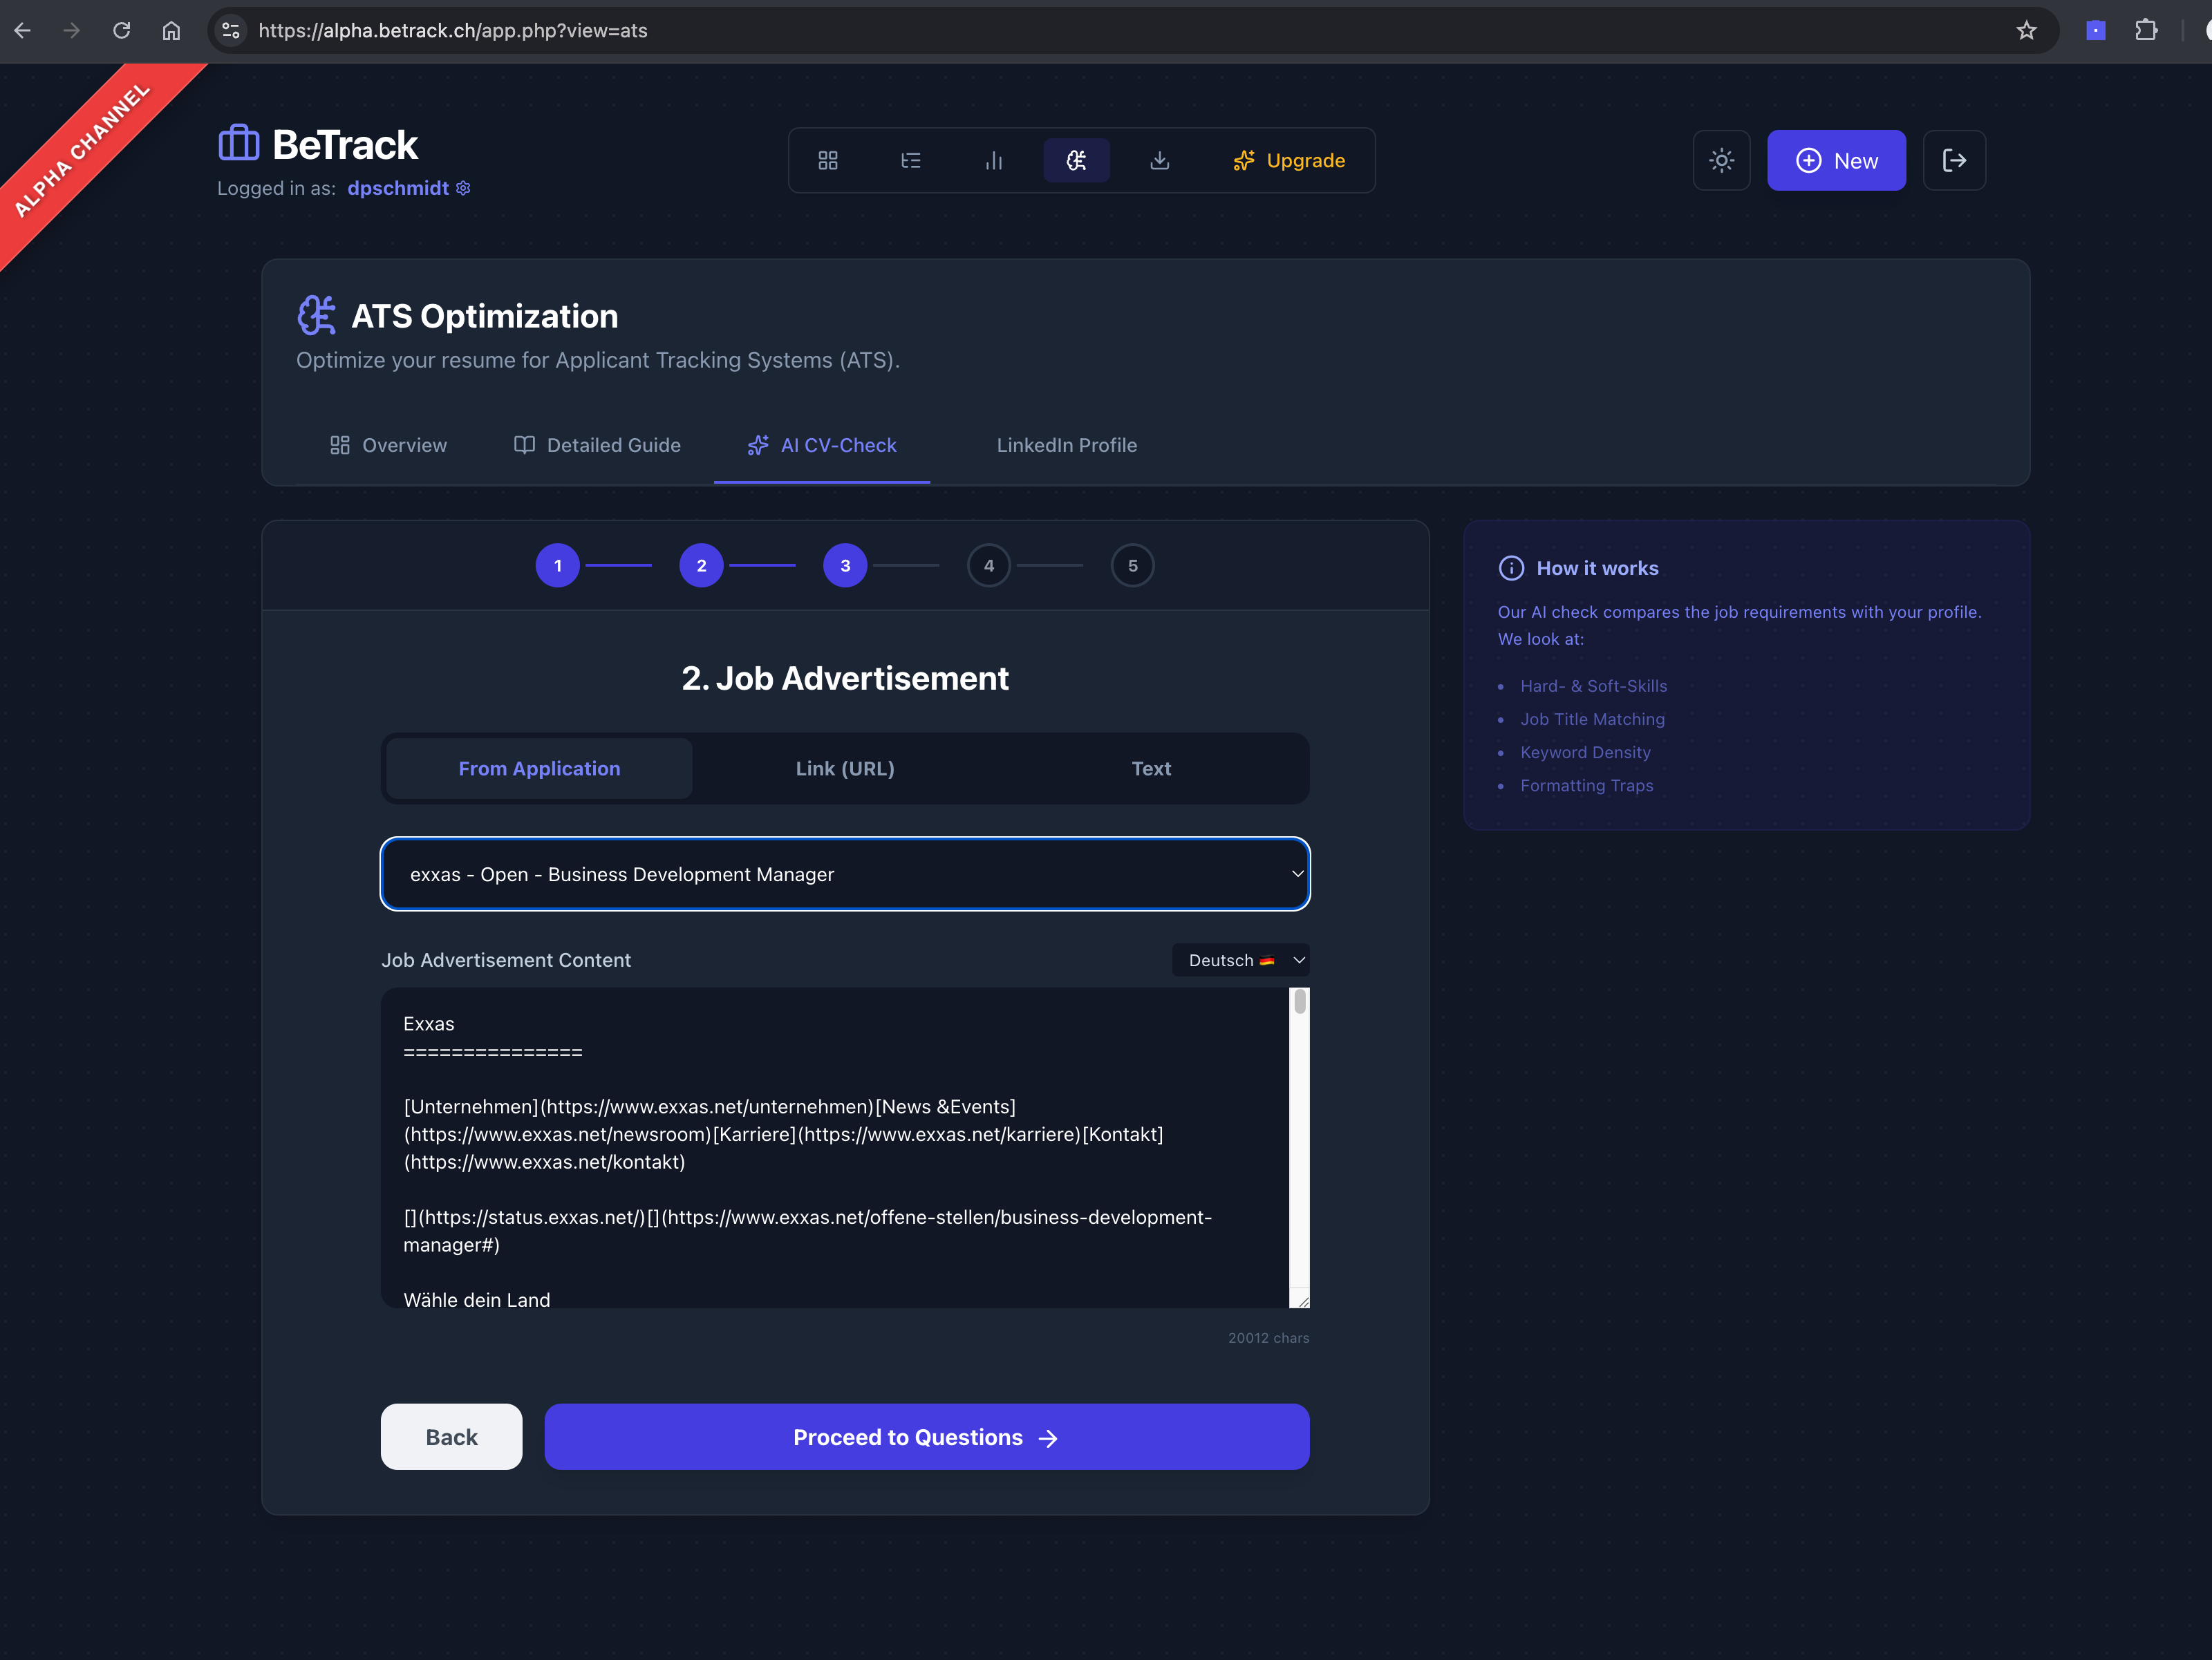The image size is (2212, 1660).
Task: Open the bar chart statistics icon
Action: pos(994,160)
